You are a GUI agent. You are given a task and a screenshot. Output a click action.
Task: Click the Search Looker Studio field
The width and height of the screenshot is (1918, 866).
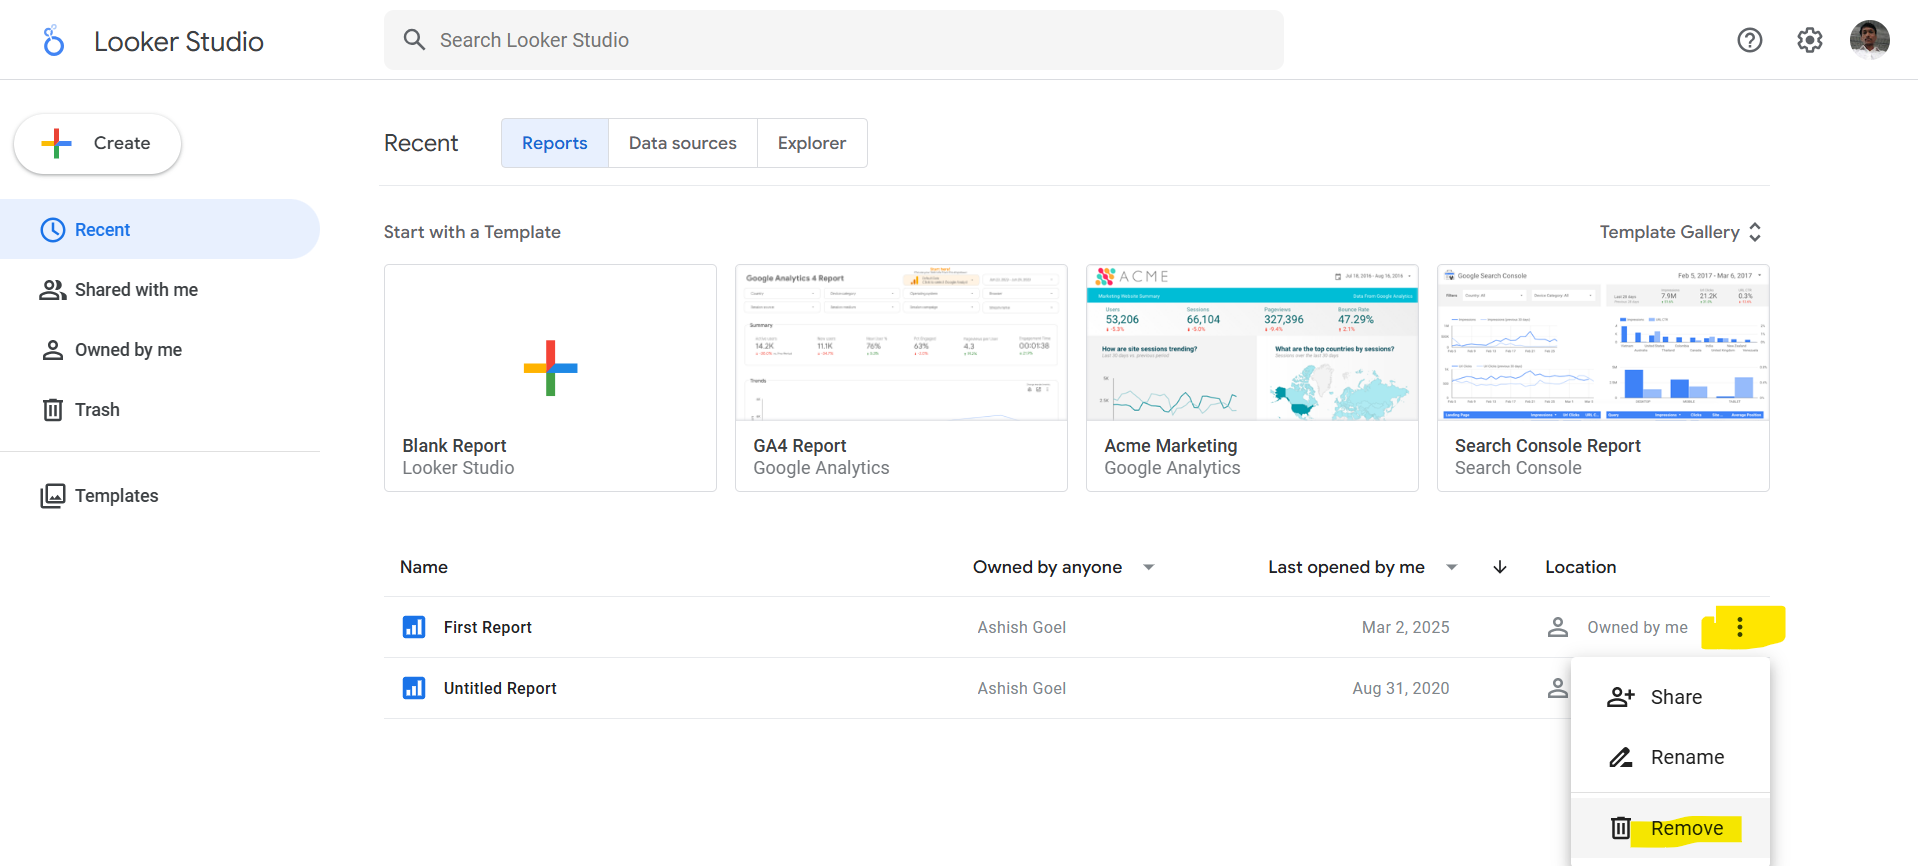[833, 40]
